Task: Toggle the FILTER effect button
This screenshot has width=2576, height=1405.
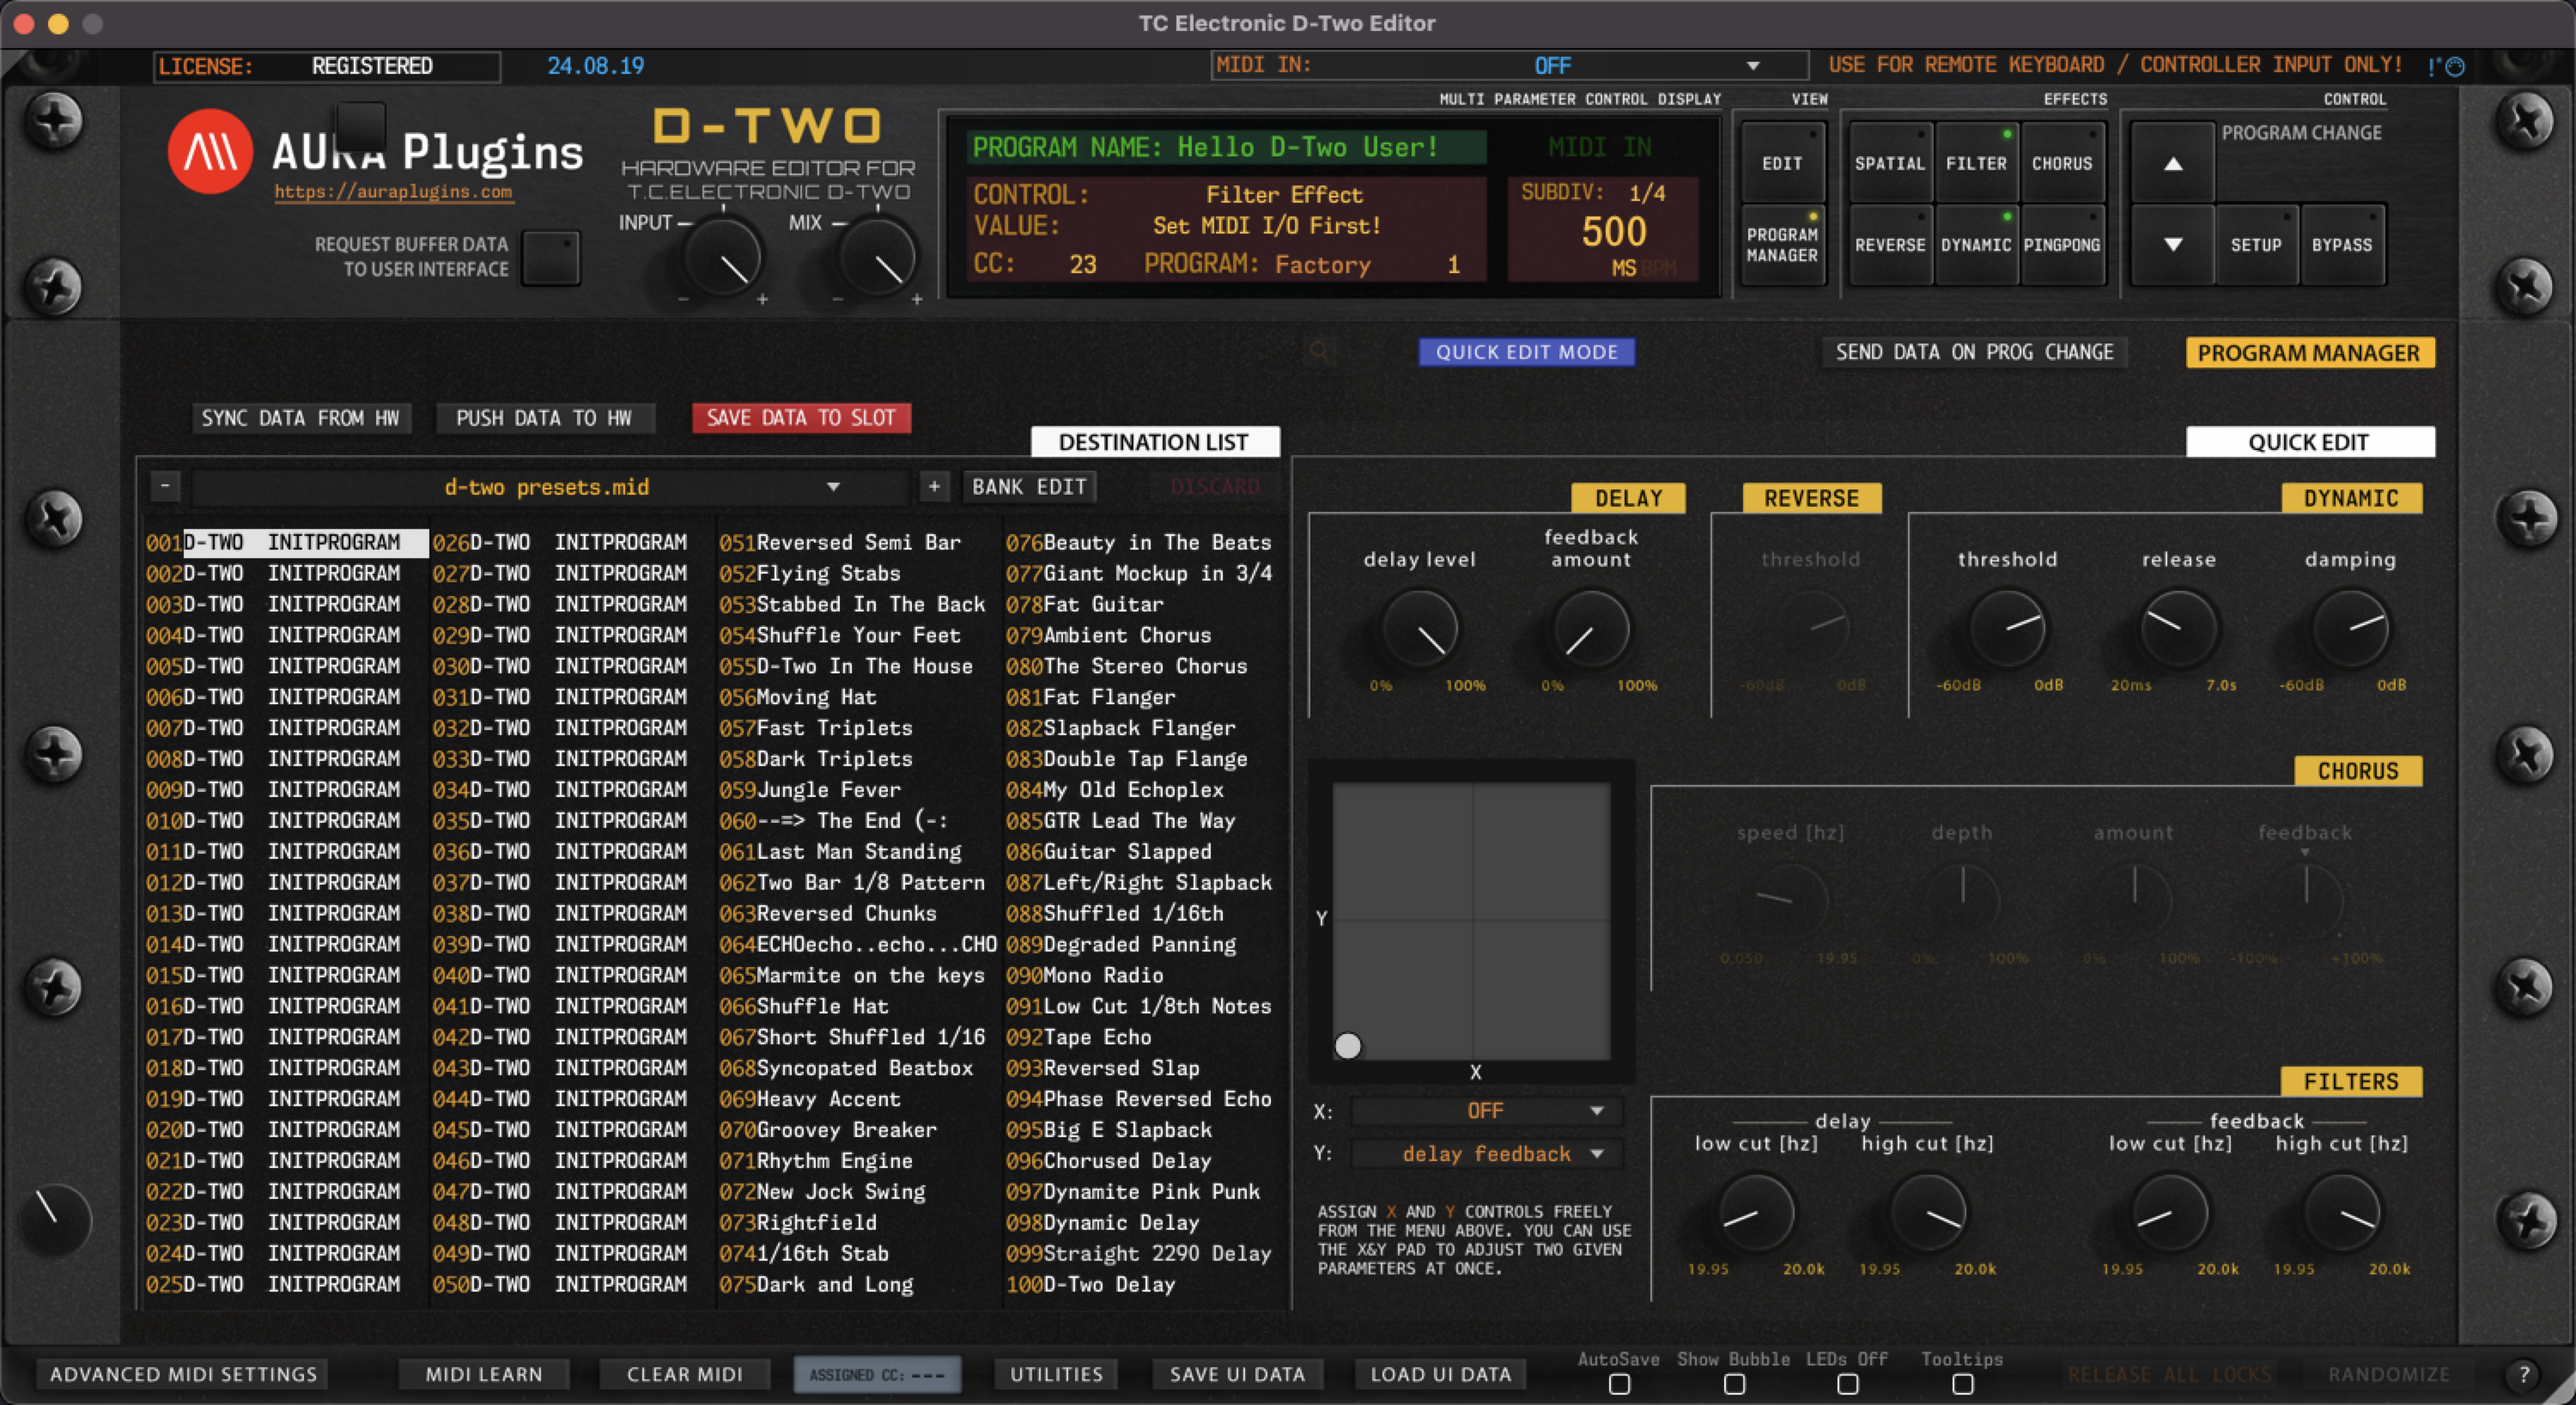Action: coord(1976,163)
